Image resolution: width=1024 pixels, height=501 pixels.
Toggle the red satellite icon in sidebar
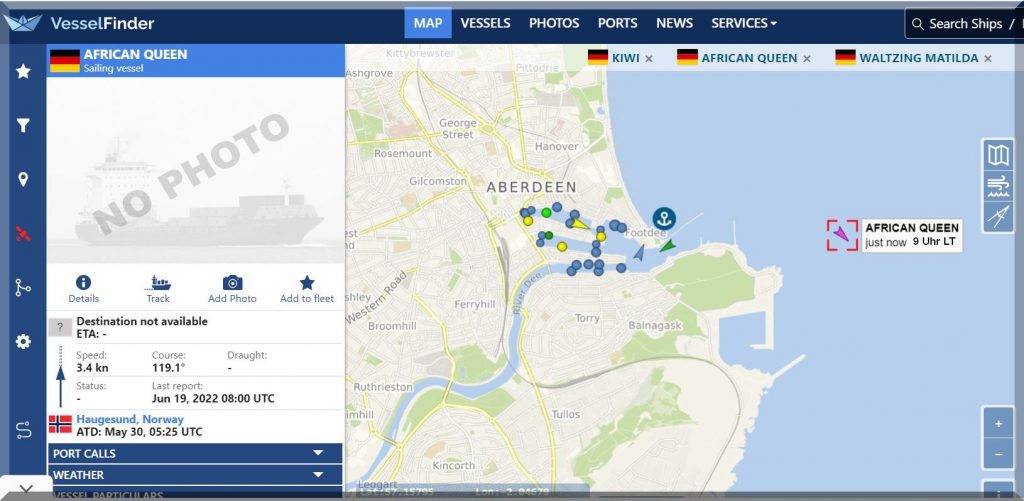pos(23,234)
